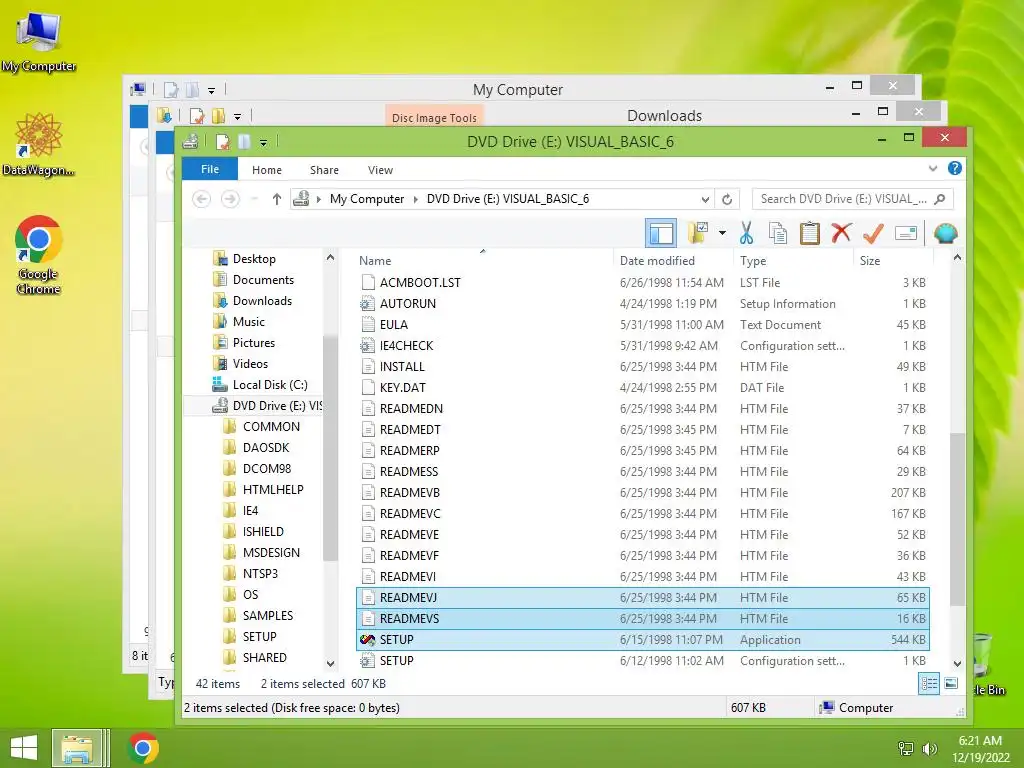Click the Windows Start button
Screen dimensions: 1024x768
tap(24, 748)
